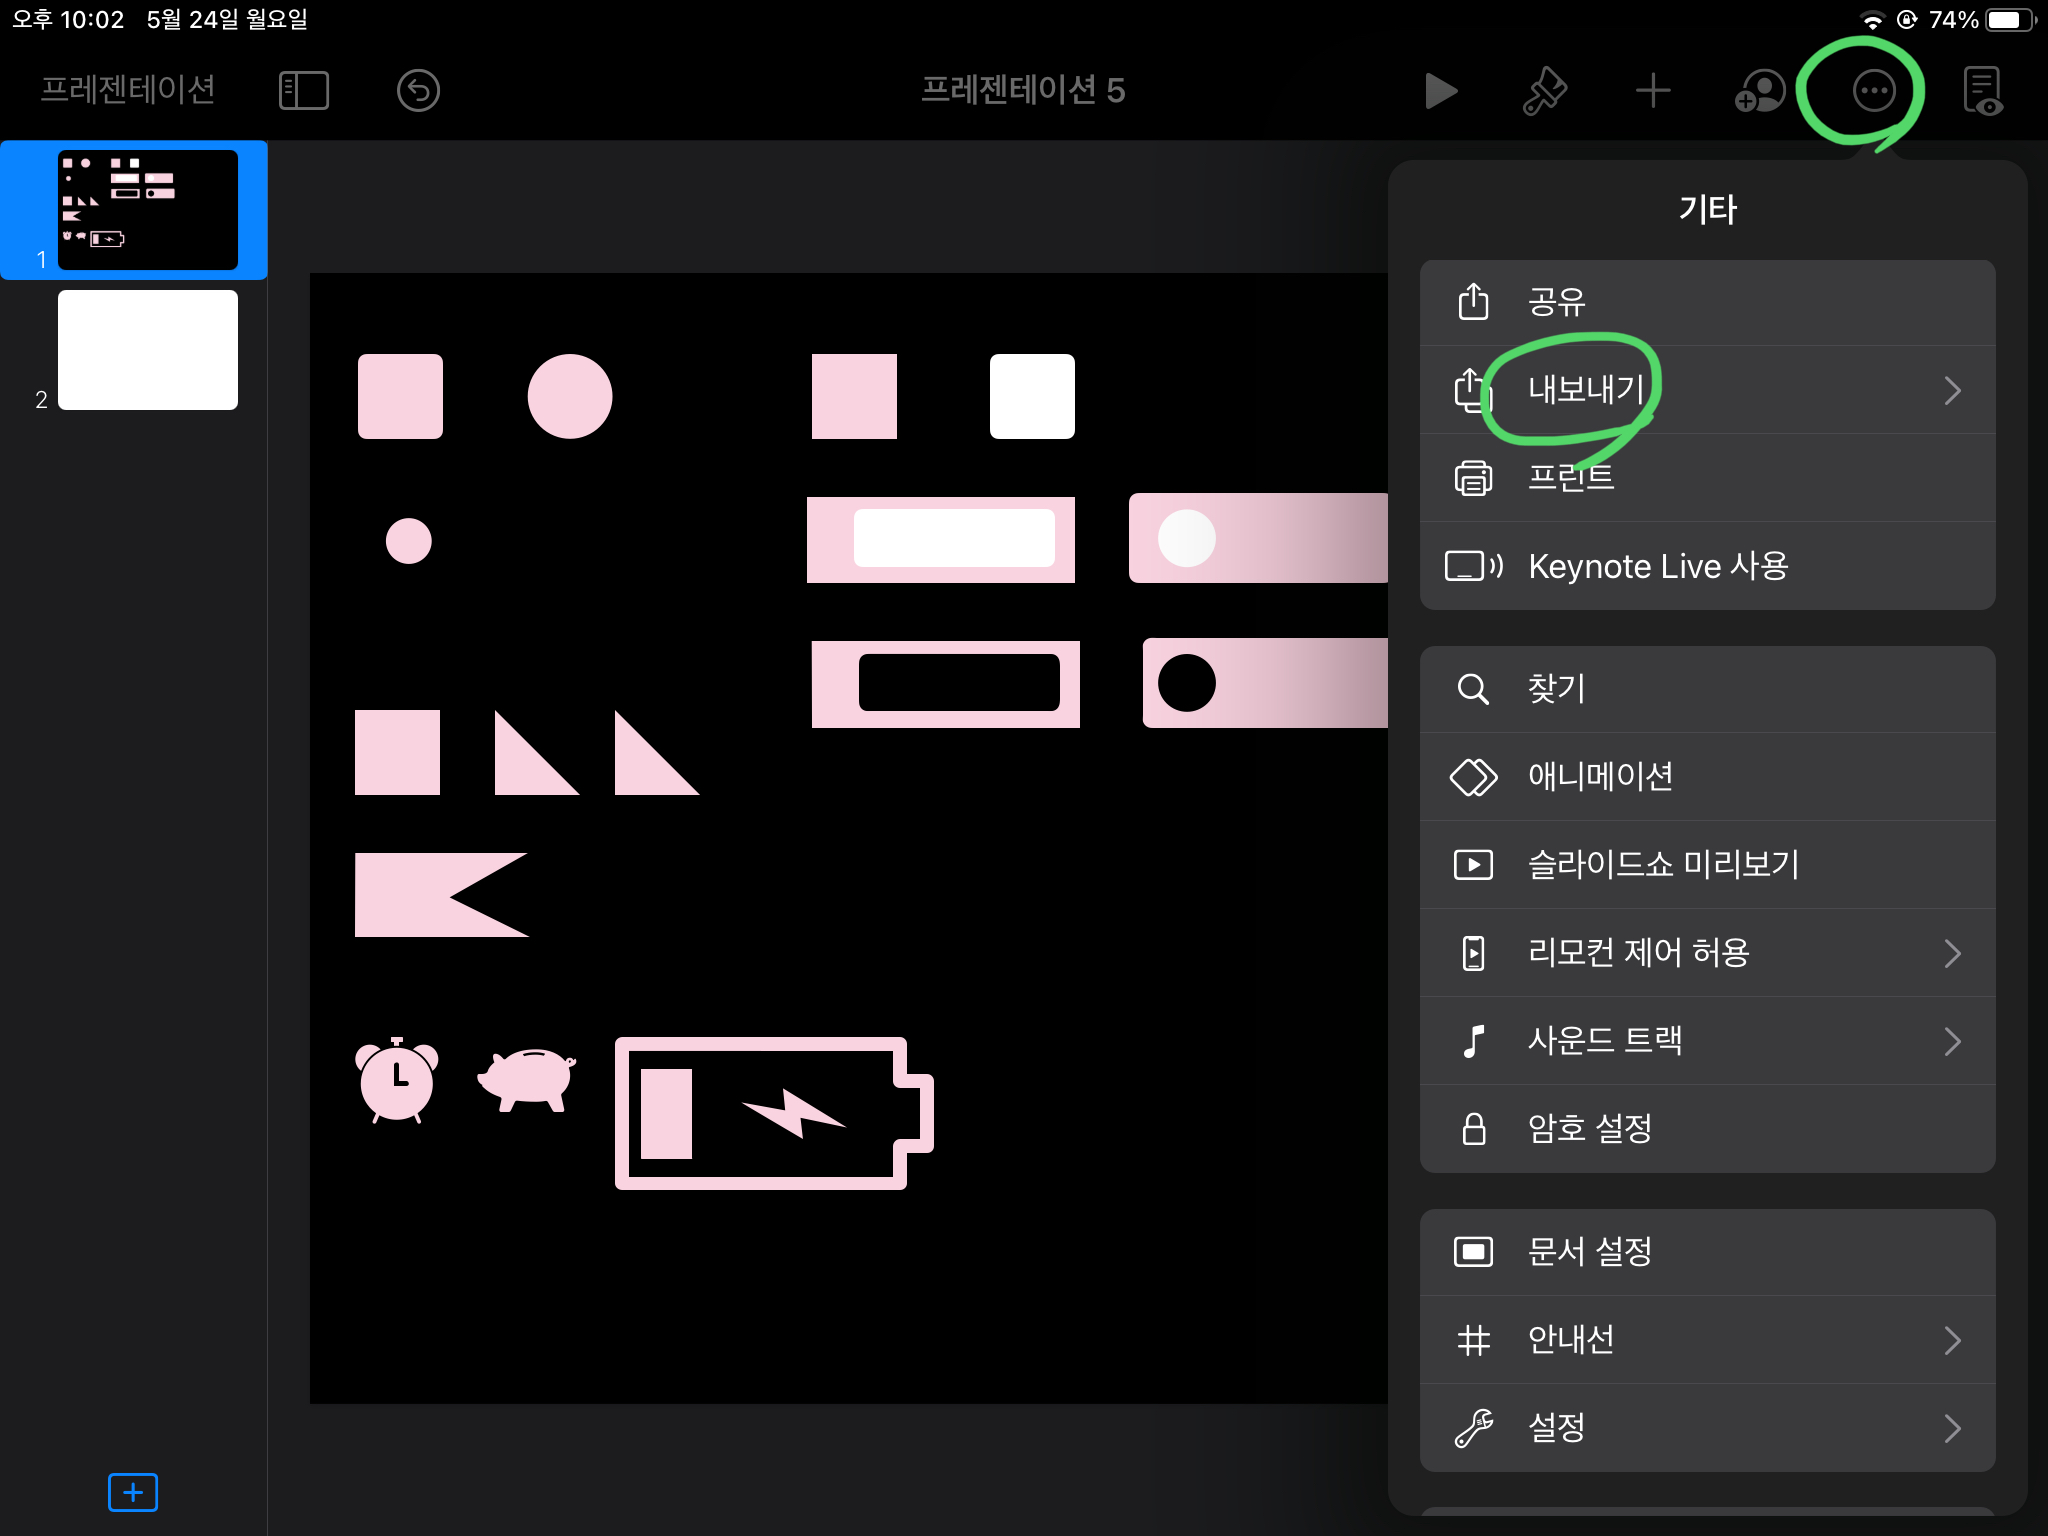This screenshot has height=1536, width=2048.
Task: Go back to 프레젠테이션 document browser
Action: [x=128, y=91]
